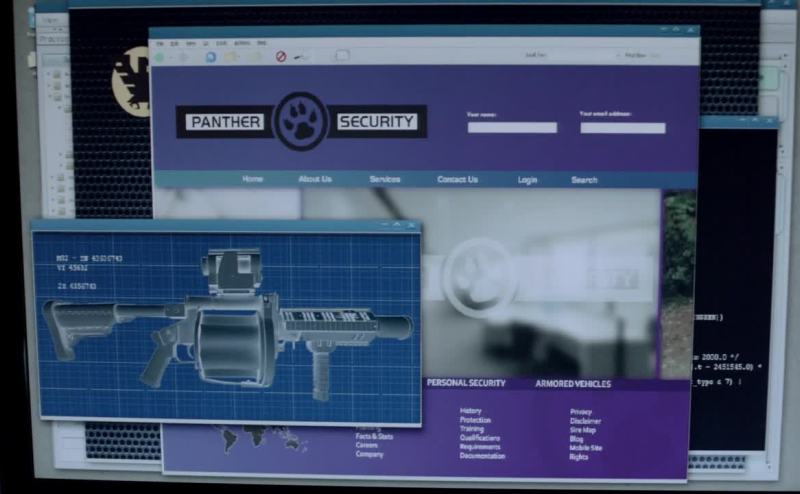
Task: Click the Panther Security paw logo
Action: 301,122
